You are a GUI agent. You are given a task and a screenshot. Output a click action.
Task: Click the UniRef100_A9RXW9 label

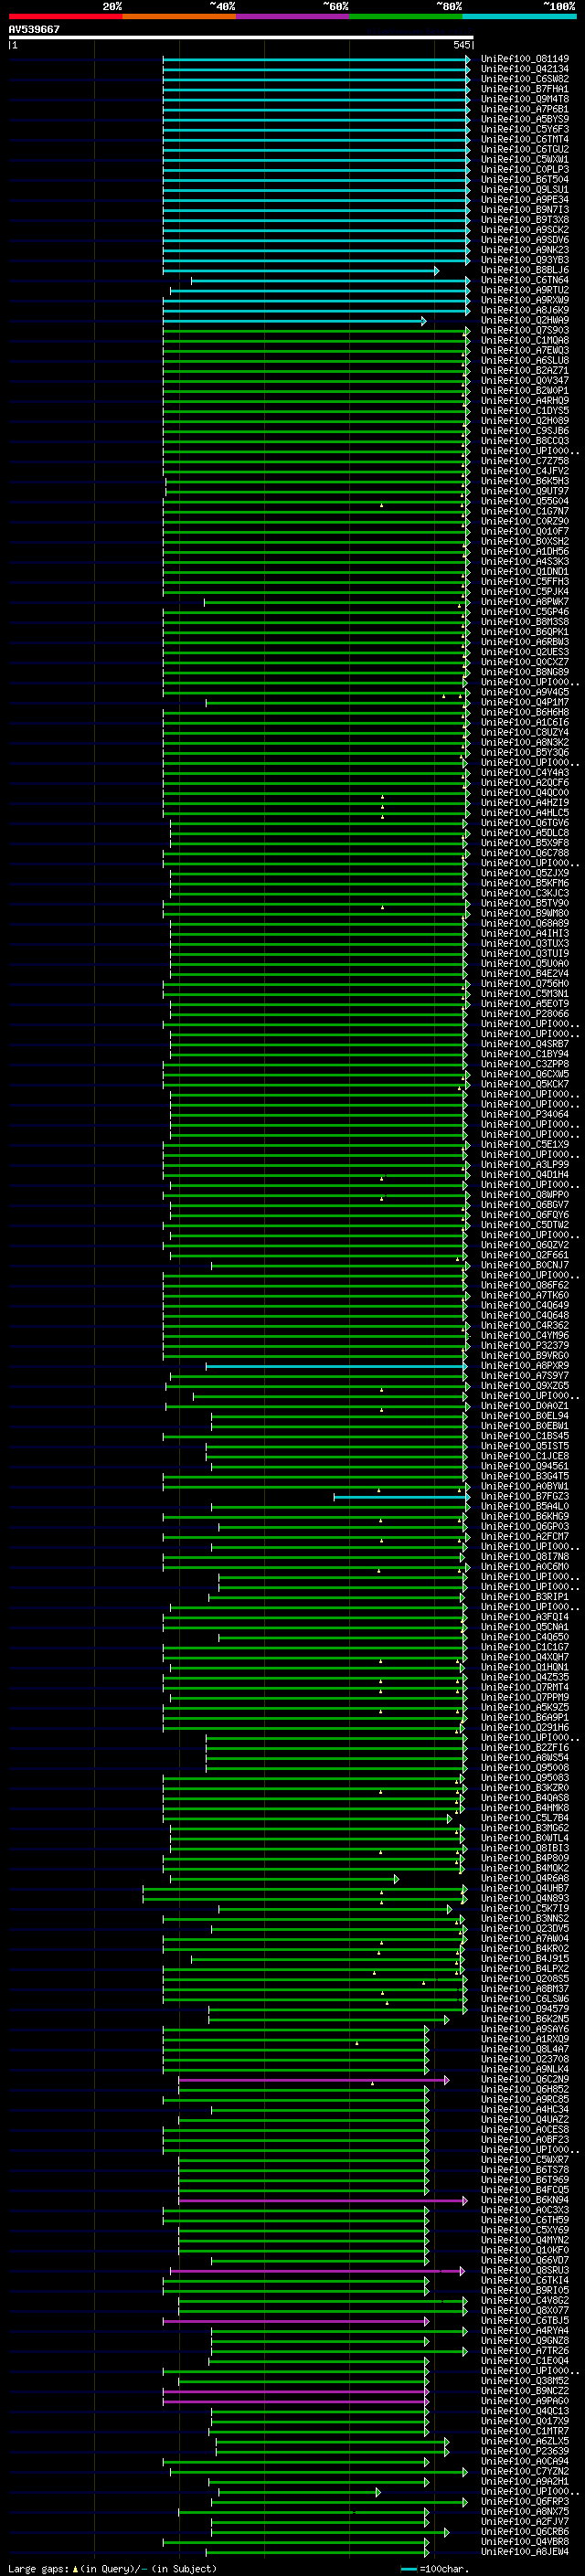point(525,300)
